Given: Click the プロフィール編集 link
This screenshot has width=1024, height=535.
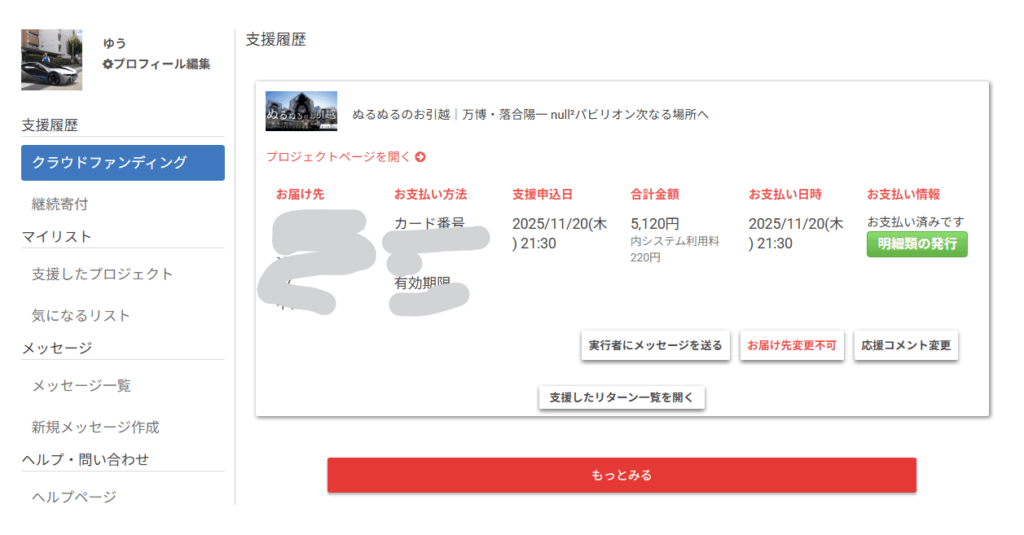Looking at the screenshot, I should point(162,64).
